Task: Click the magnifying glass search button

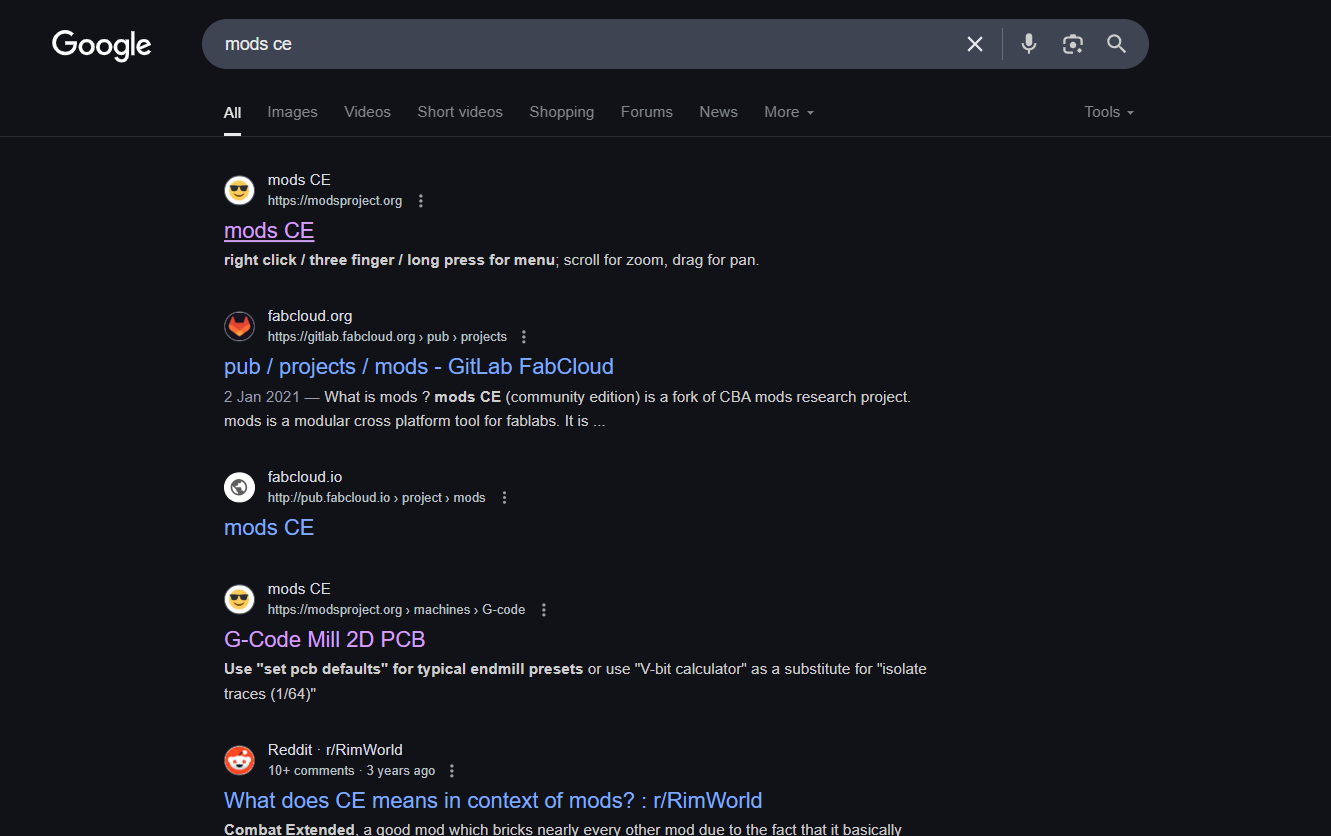Action: (x=1117, y=44)
